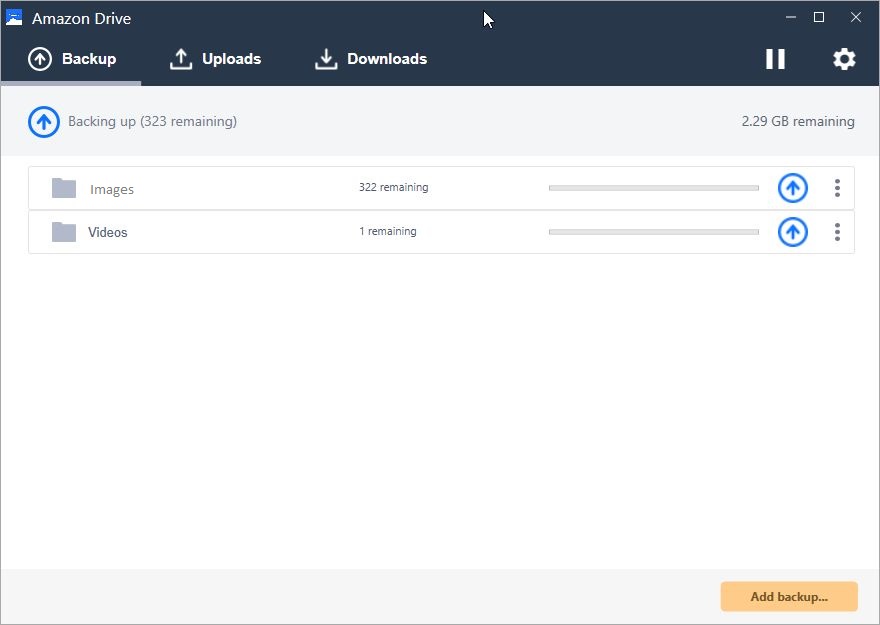Switch to the Uploads tab
This screenshot has height=625, width=880.
216,59
